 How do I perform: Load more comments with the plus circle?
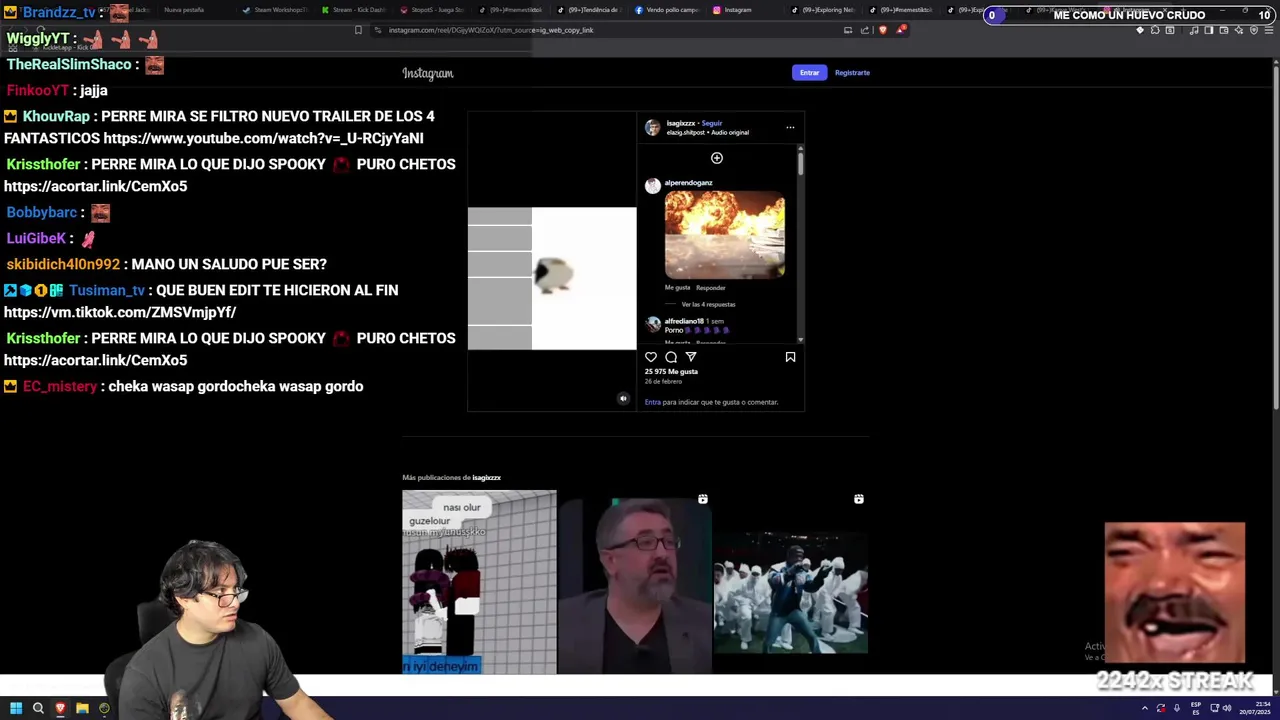716,158
